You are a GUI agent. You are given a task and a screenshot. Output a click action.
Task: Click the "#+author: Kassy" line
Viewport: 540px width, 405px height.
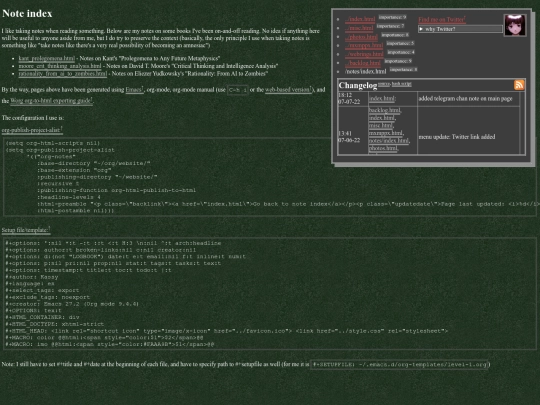32,277
